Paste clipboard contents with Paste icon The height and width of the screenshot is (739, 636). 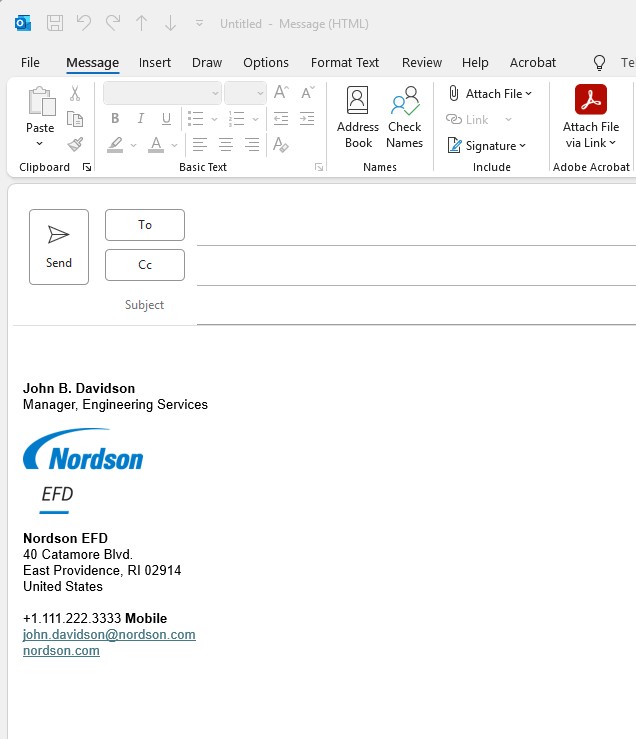point(42,101)
